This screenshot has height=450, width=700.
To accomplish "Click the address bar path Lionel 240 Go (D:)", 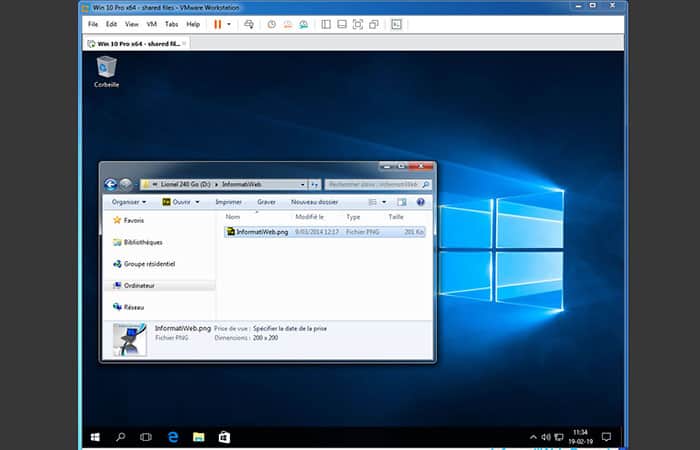I will [186, 184].
